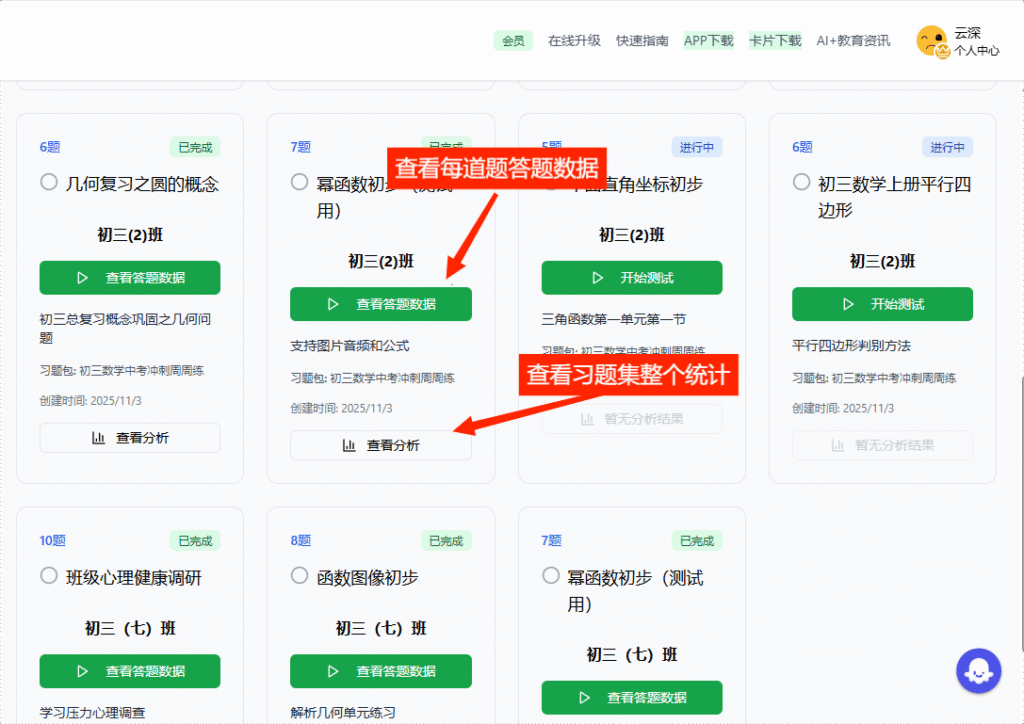1024x724 pixels.
Task: Select radio button for 初三数学上册平行四边形
Action: [801, 182]
